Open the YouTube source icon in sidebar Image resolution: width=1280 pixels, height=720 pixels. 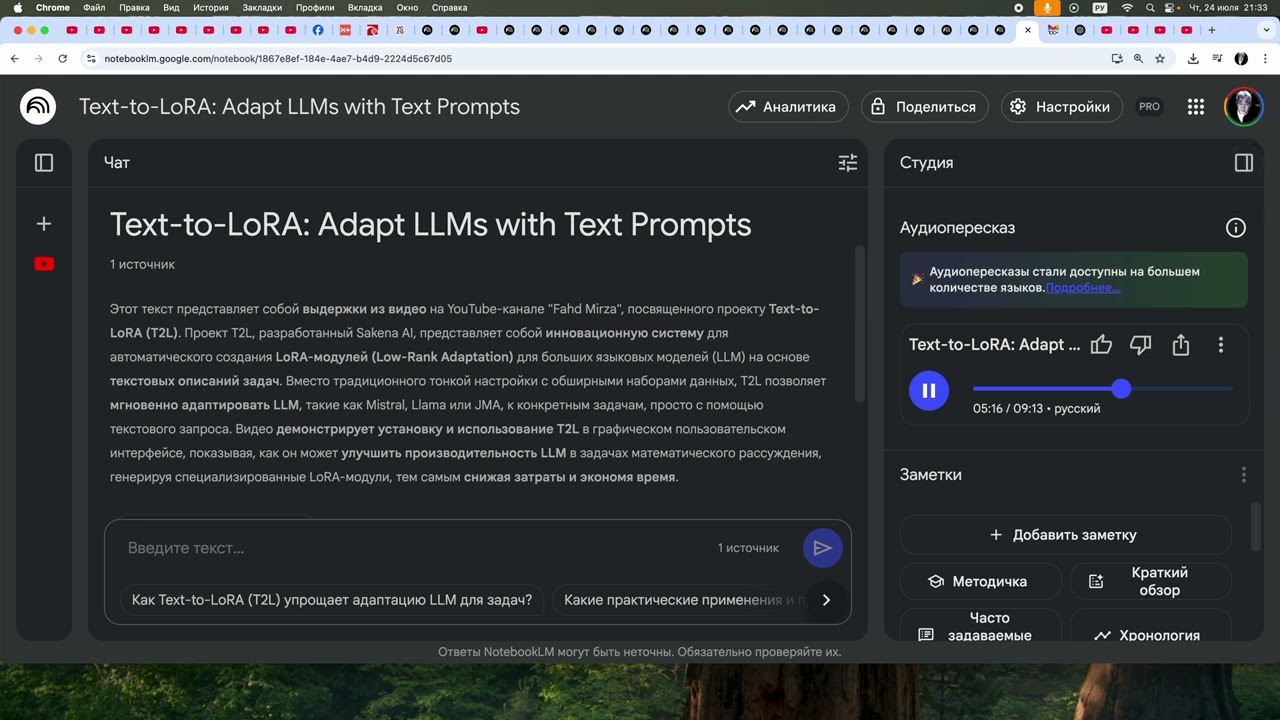coord(44,264)
